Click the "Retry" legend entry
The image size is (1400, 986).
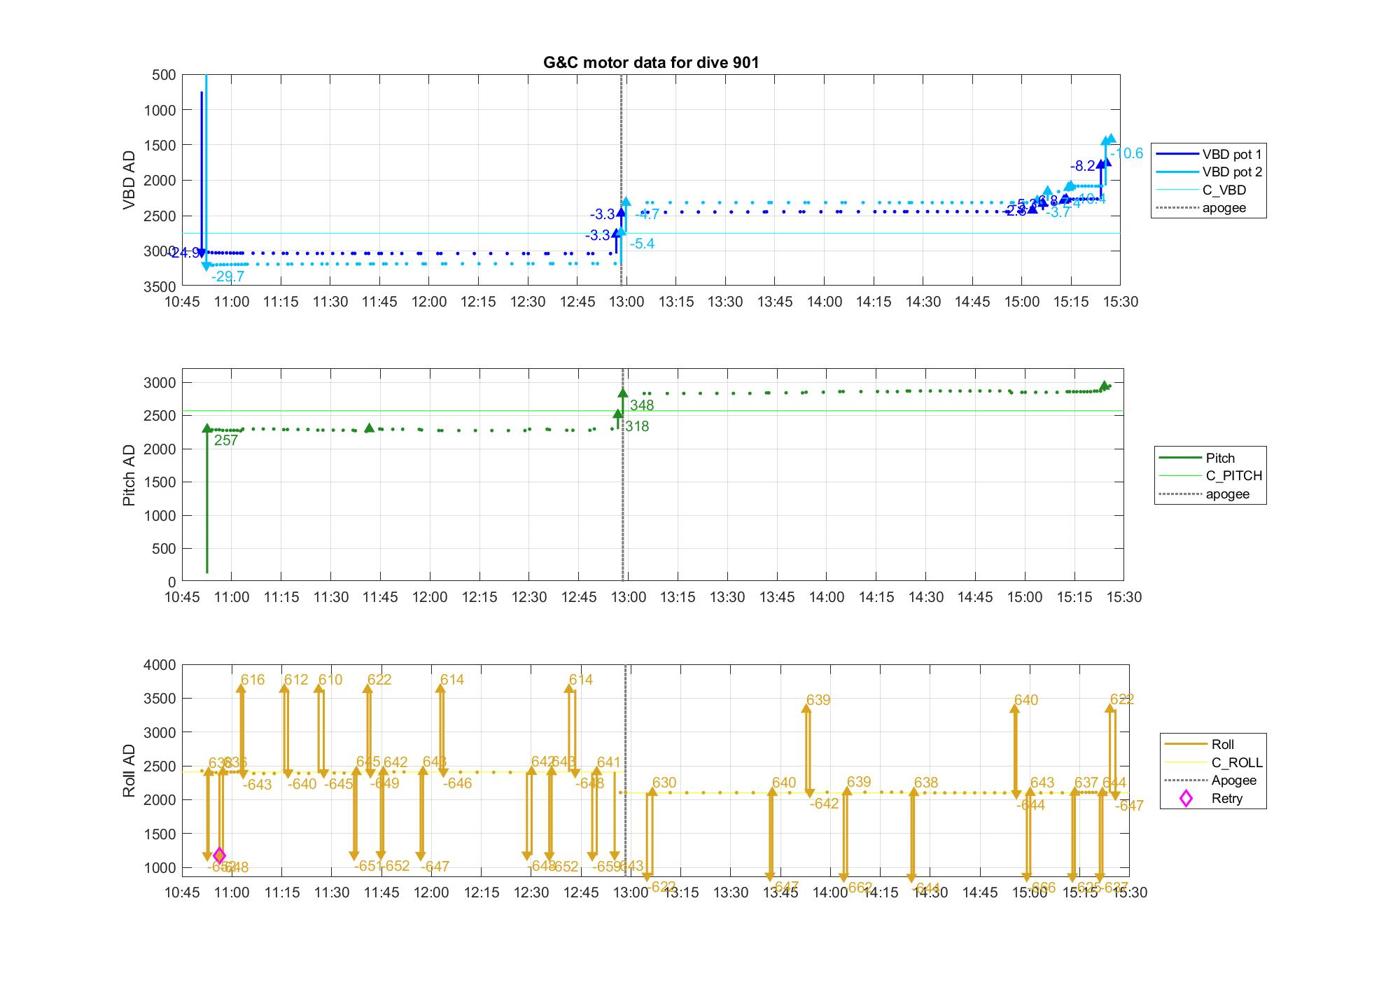pos(1213,798)
